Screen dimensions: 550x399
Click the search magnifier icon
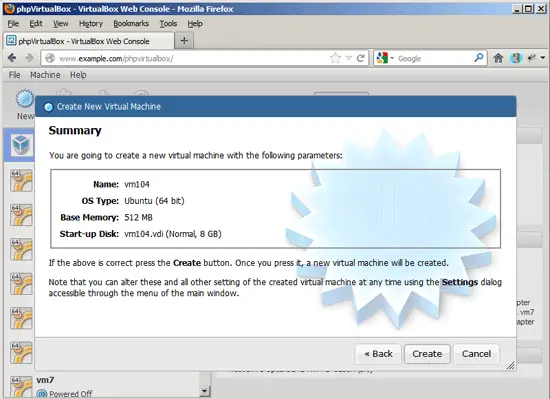coord(479,58)
